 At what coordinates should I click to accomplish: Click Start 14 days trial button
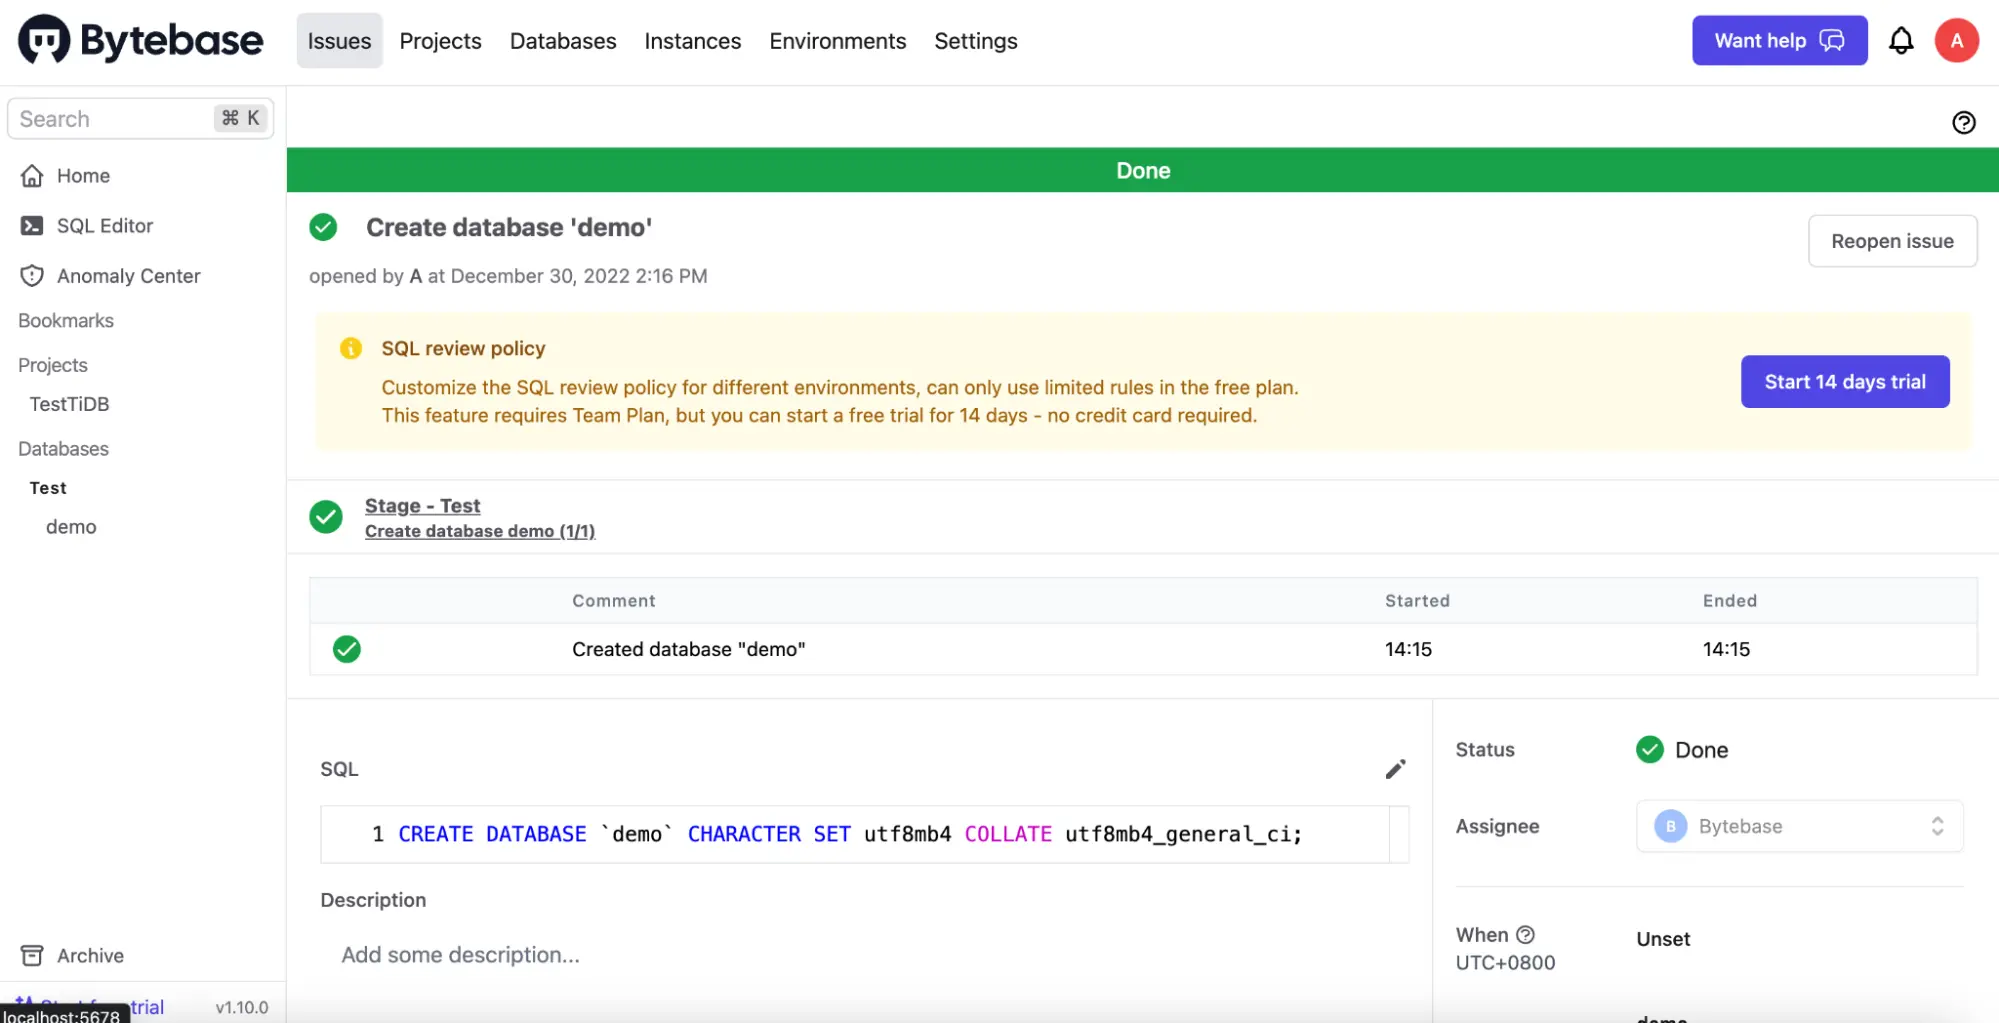coord(1845,382)
